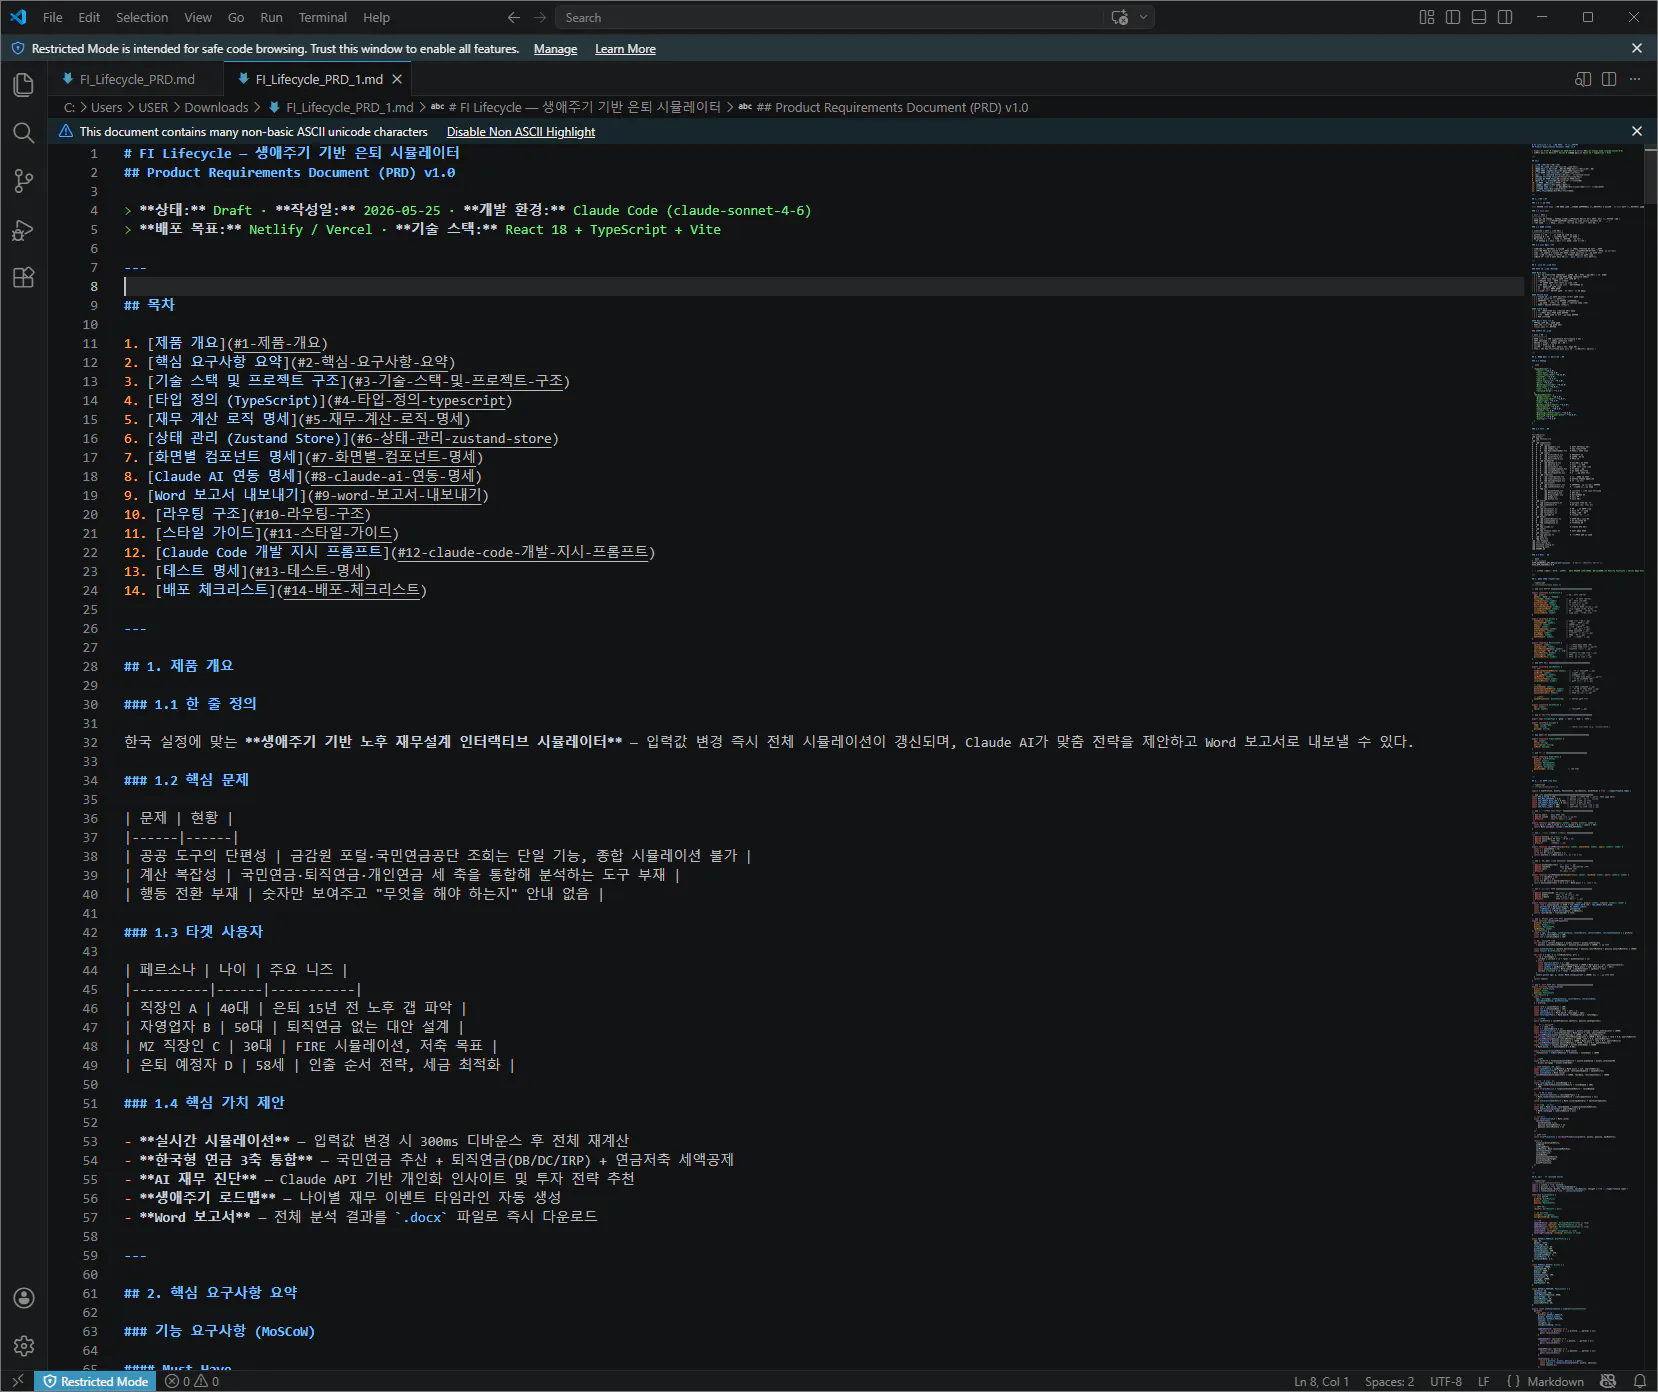Change the UTF-8 file encoding
The height and width of the screenshot is (1392, 1658).
point(1446,1381)
